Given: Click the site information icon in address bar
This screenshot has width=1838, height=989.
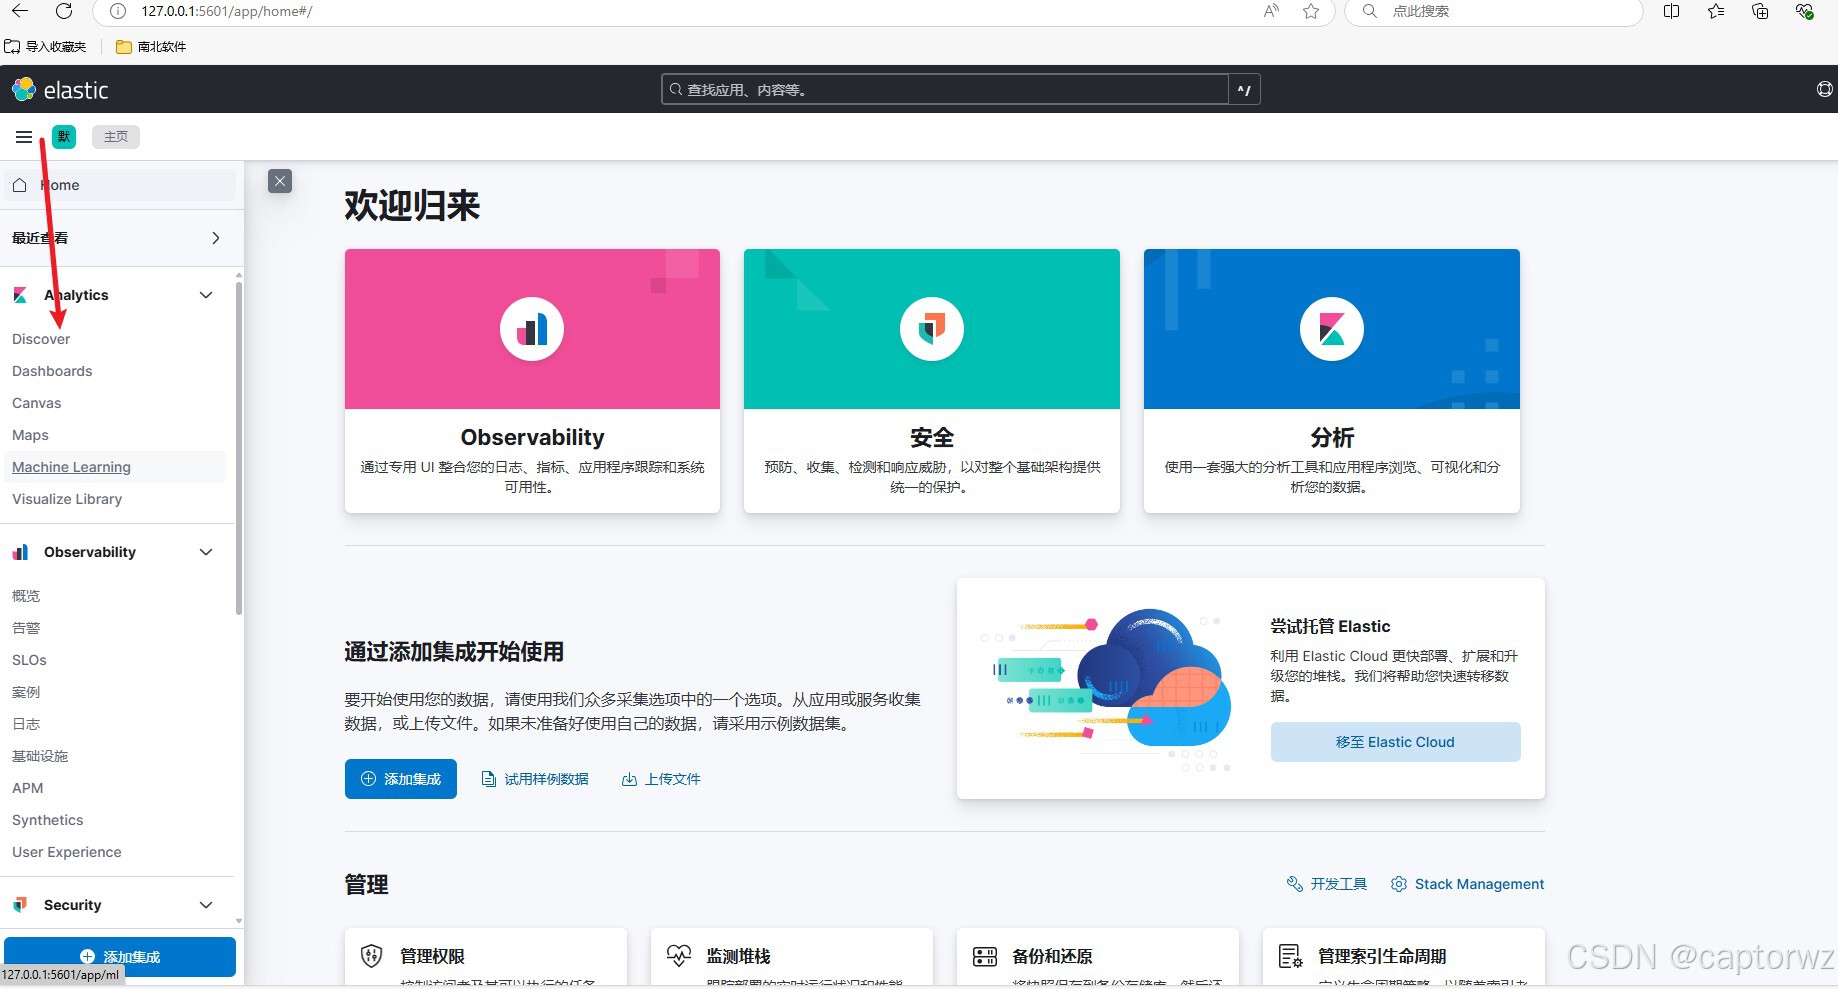Looking at the screenshot, I should pyautogui.click(x=118, y=11).
